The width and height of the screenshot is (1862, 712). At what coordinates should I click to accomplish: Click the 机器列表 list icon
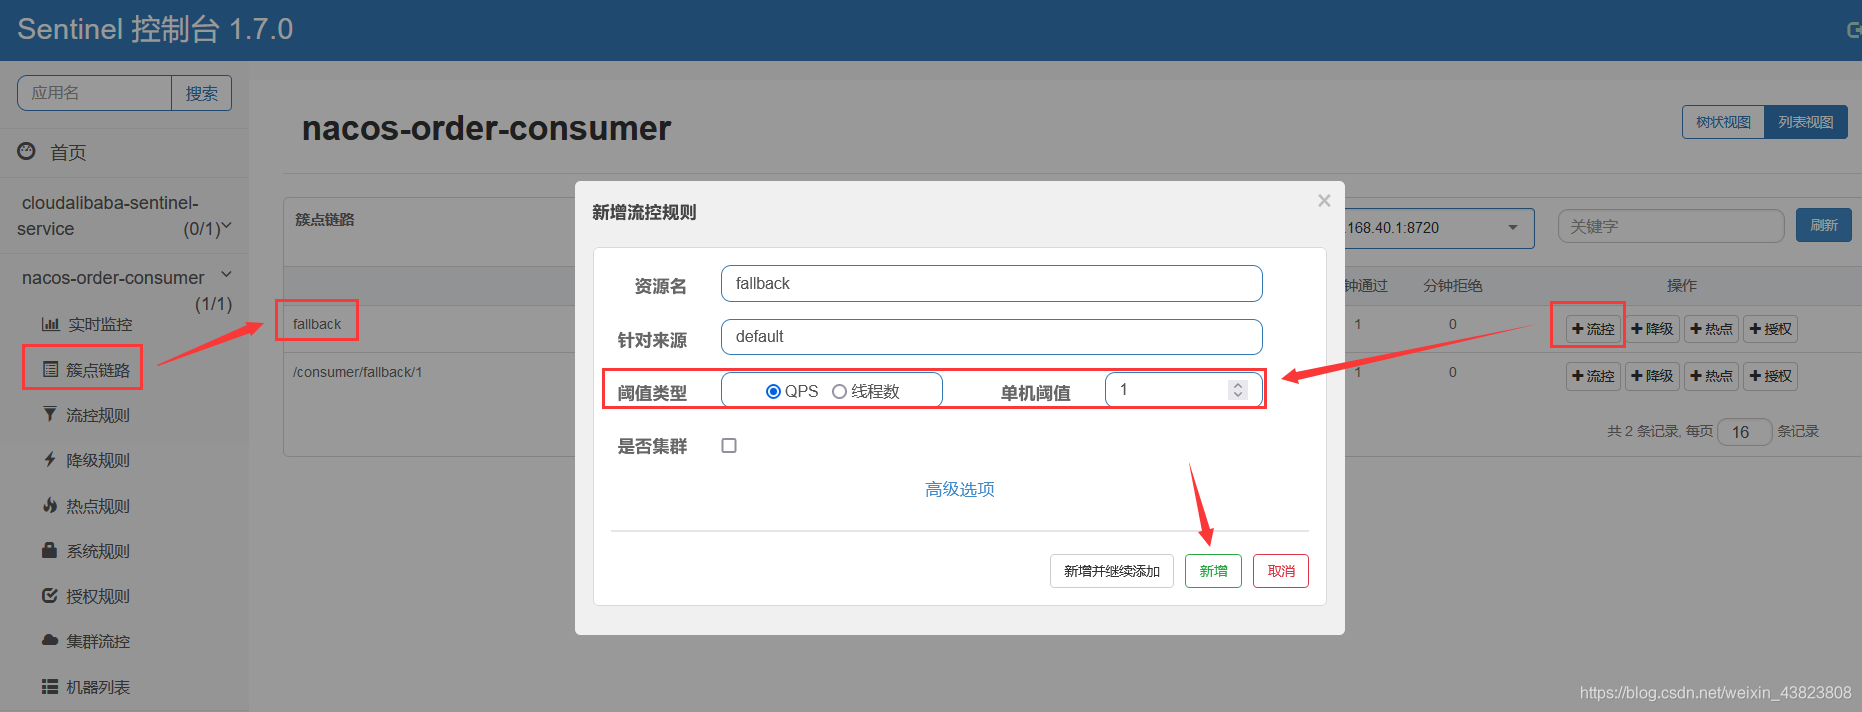click(50, 686)
